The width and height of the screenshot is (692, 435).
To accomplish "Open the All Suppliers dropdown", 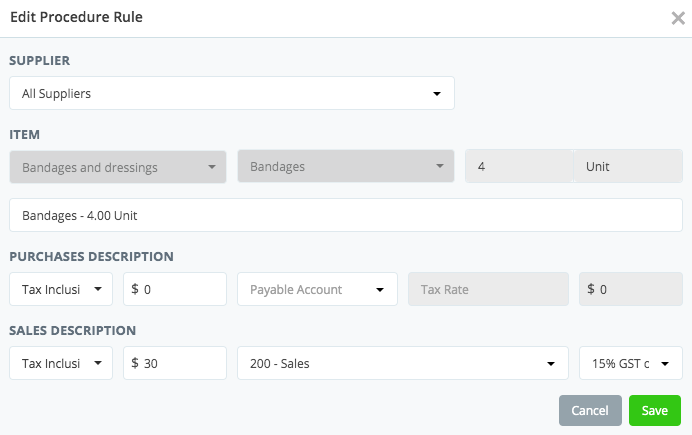I will [231, 94].
